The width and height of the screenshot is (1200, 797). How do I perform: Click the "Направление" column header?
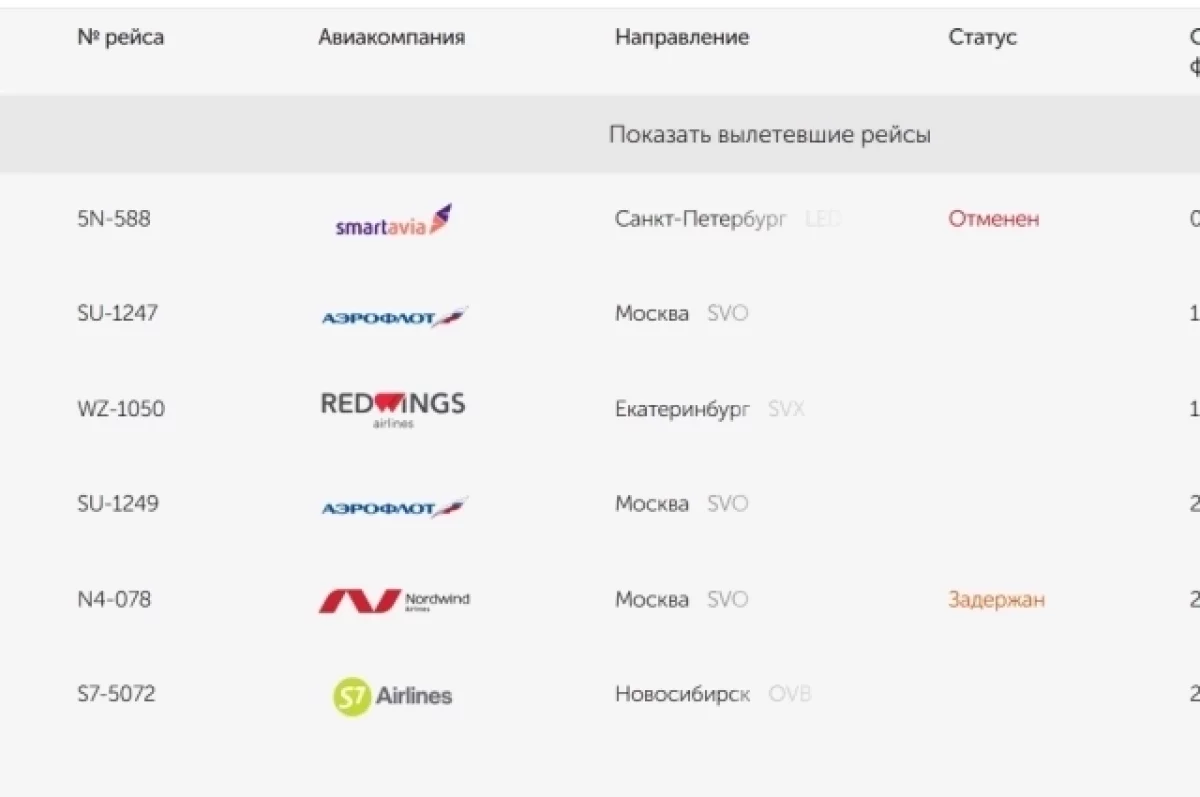(681, 38)
